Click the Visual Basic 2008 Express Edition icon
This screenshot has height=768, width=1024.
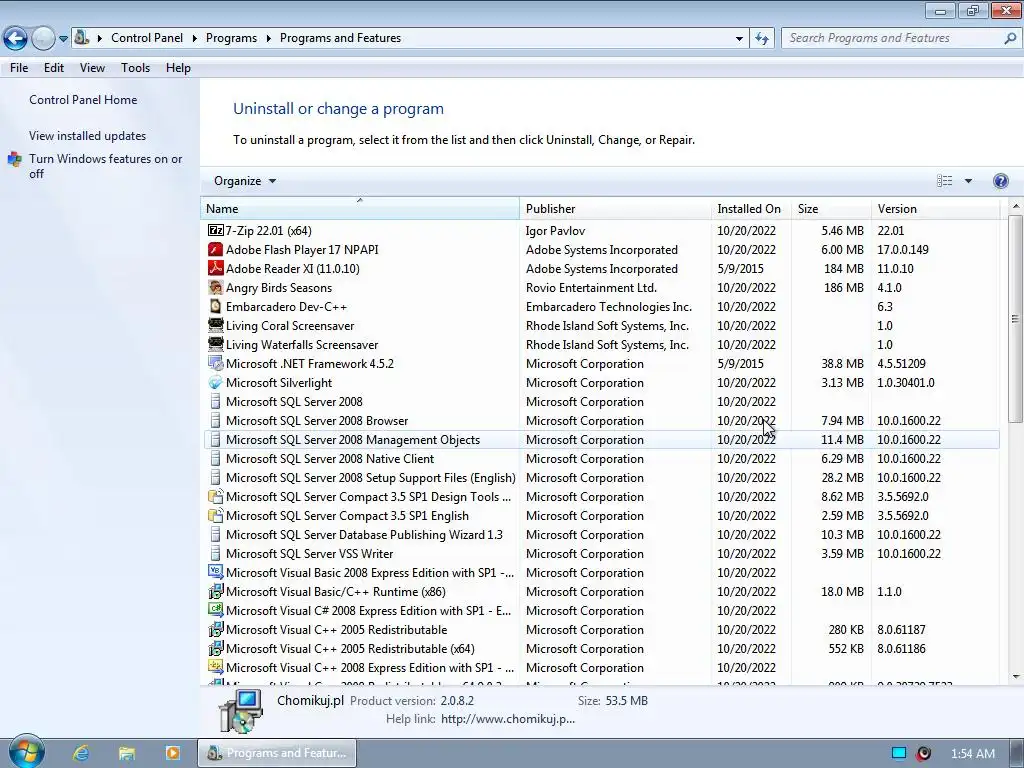(x=216, y=572)
